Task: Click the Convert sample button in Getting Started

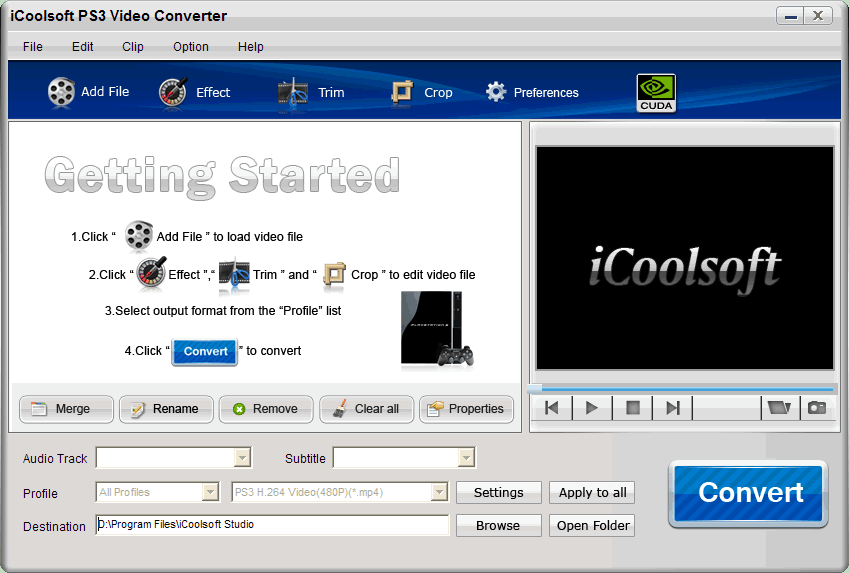Action: [205, 351]
